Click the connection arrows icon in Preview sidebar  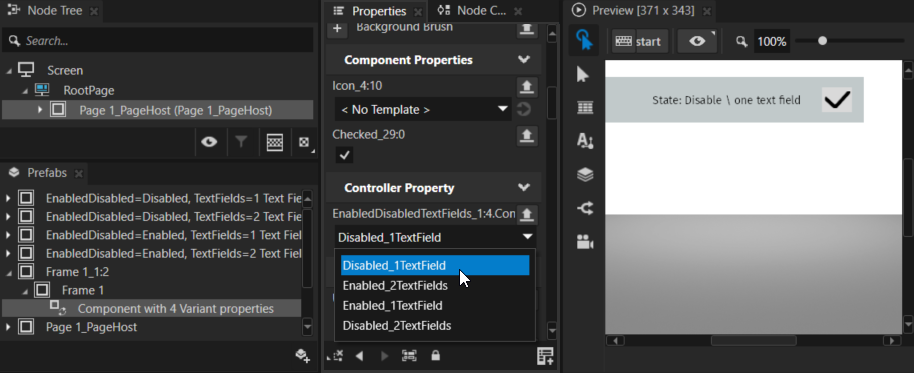[x=585, y=207]
